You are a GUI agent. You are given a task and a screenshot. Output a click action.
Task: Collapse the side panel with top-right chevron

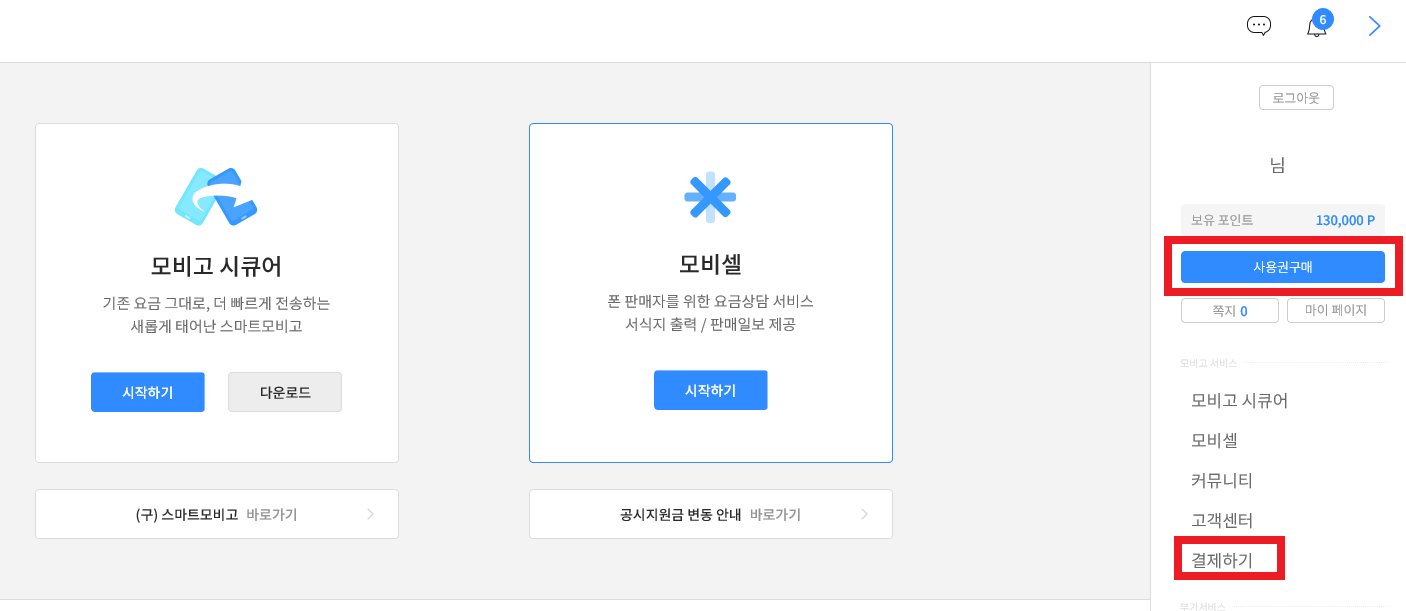click(x=1374, y=26)
